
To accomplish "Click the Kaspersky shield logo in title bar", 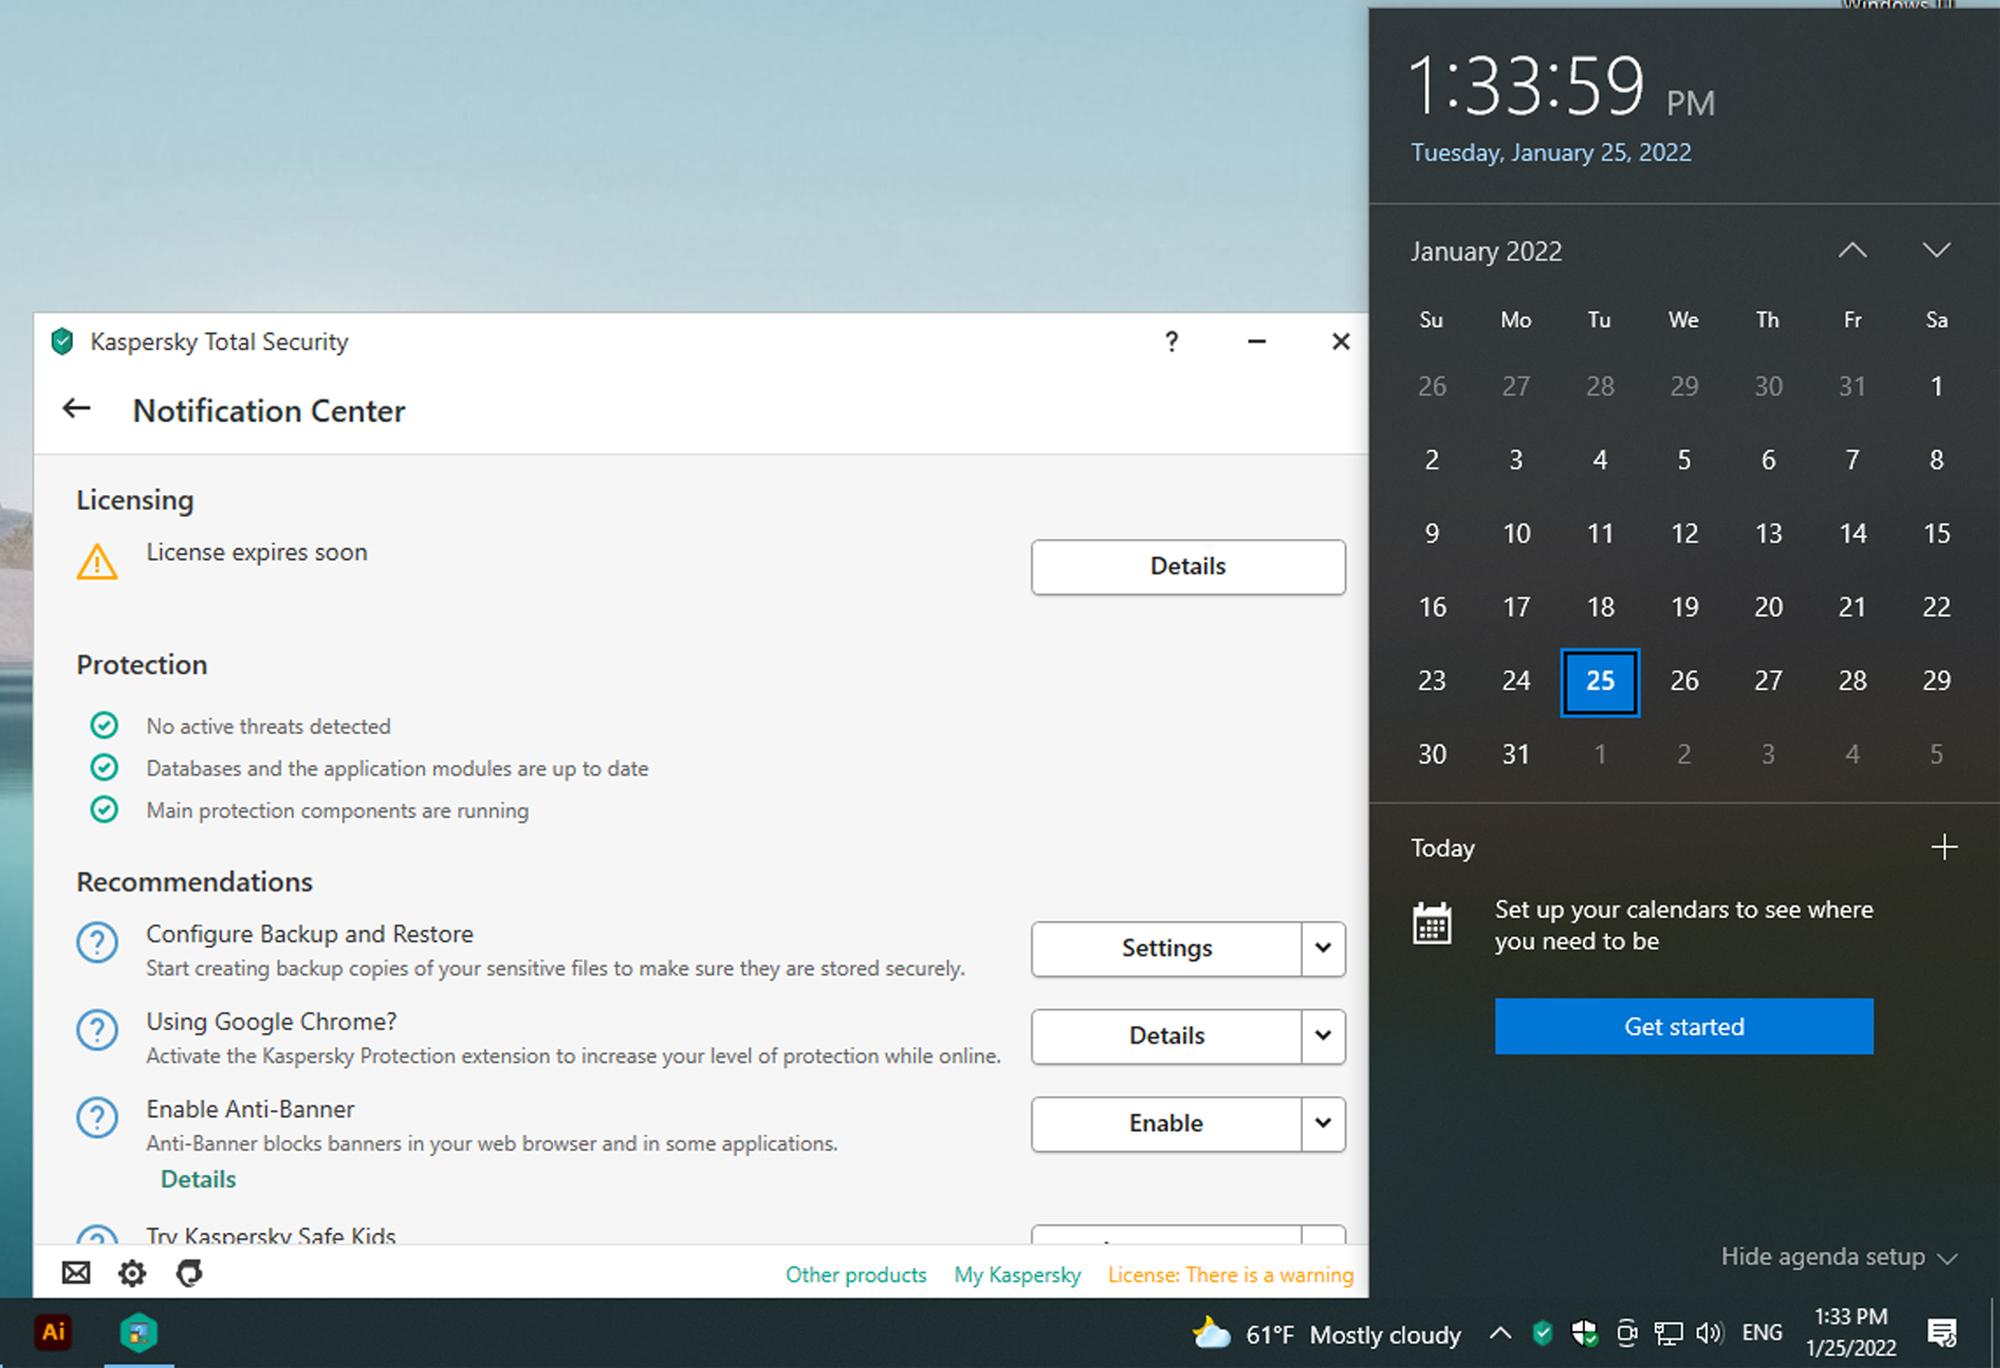I will click(62, 342).
